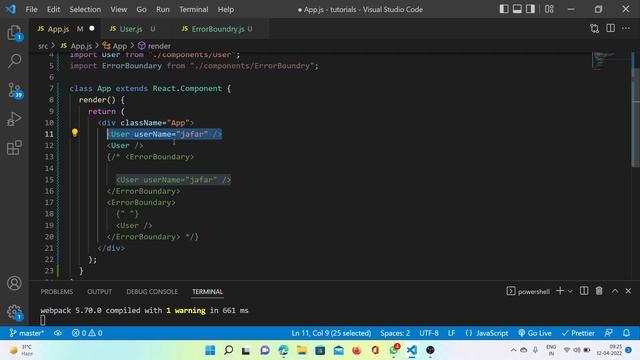The width and height of the screenshot is (640, 360).
Task: Open taskbar Search icon
Action: point(229,350)
